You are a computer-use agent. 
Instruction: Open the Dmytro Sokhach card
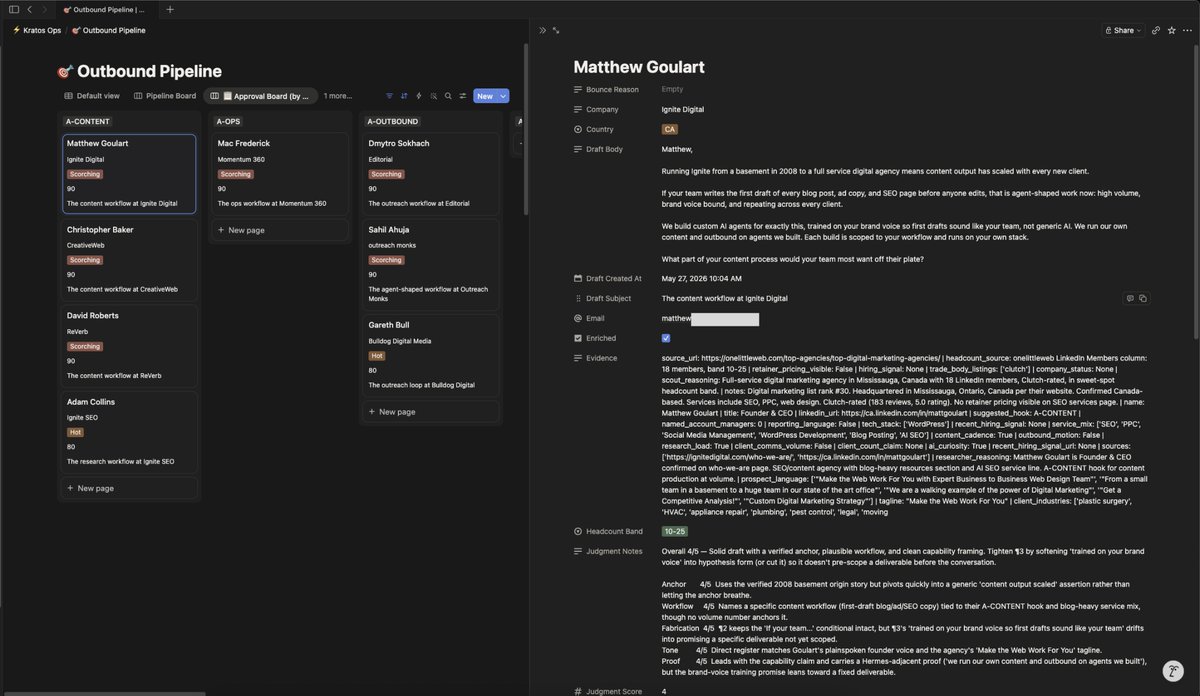click(431, 173)
